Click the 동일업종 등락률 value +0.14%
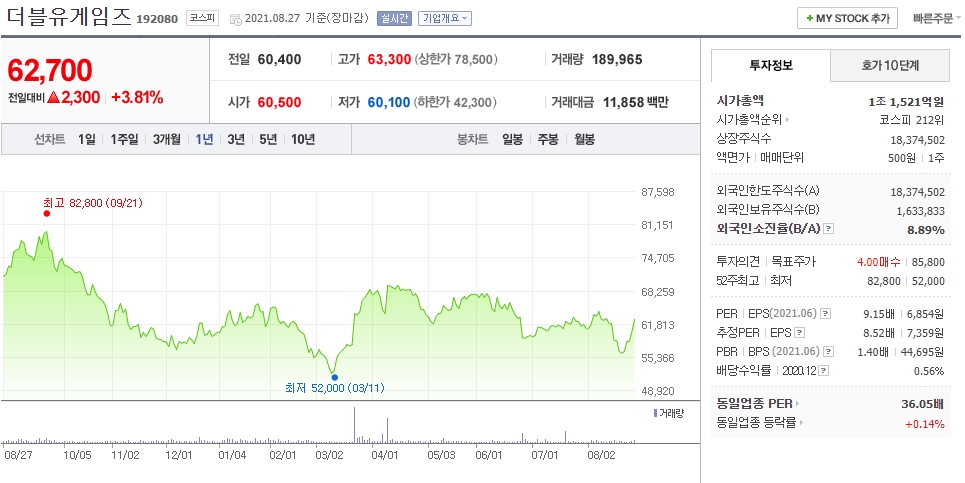965x483 pixels. [x=925, y=424]
